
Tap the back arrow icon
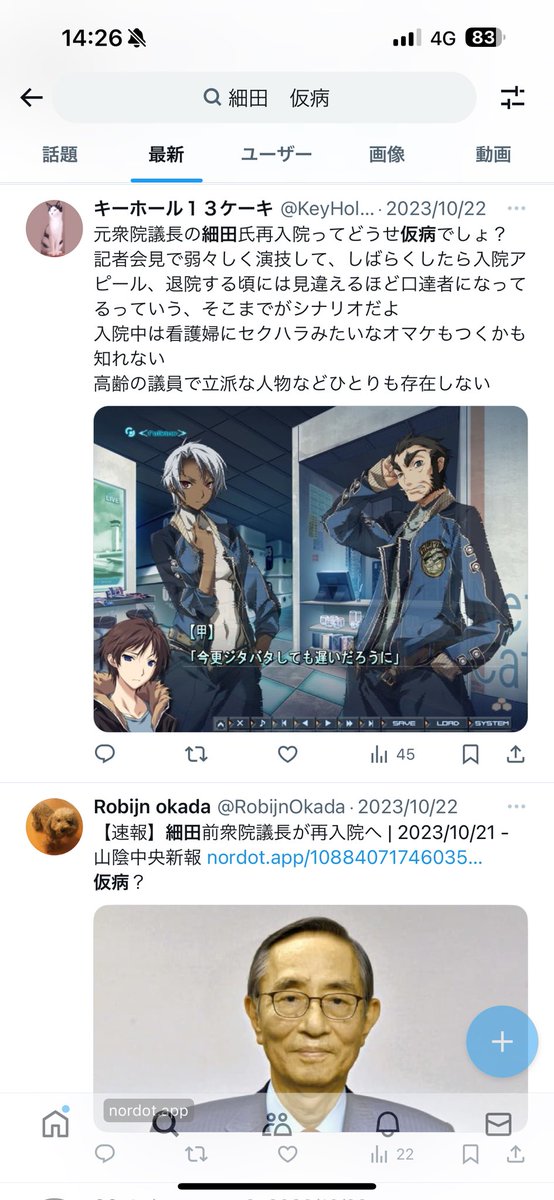click(x=32, y=97)
